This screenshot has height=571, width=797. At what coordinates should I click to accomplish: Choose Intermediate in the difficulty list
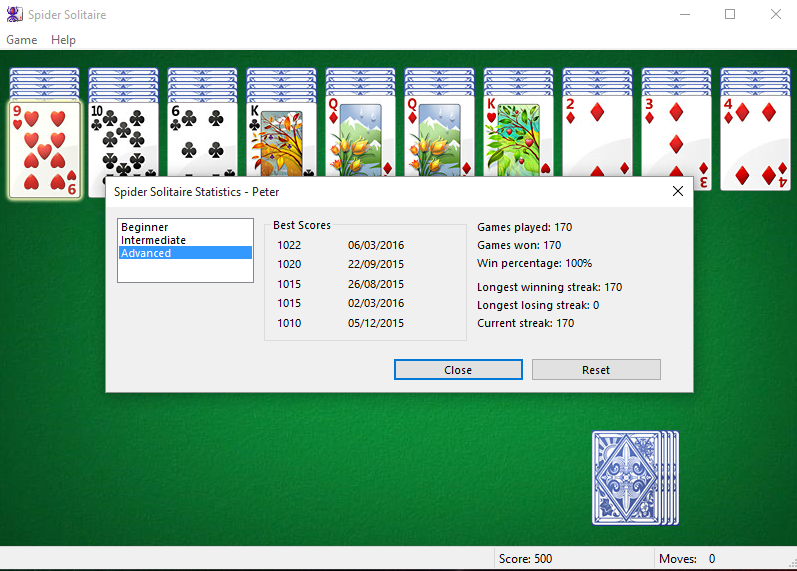pos(153,240)
